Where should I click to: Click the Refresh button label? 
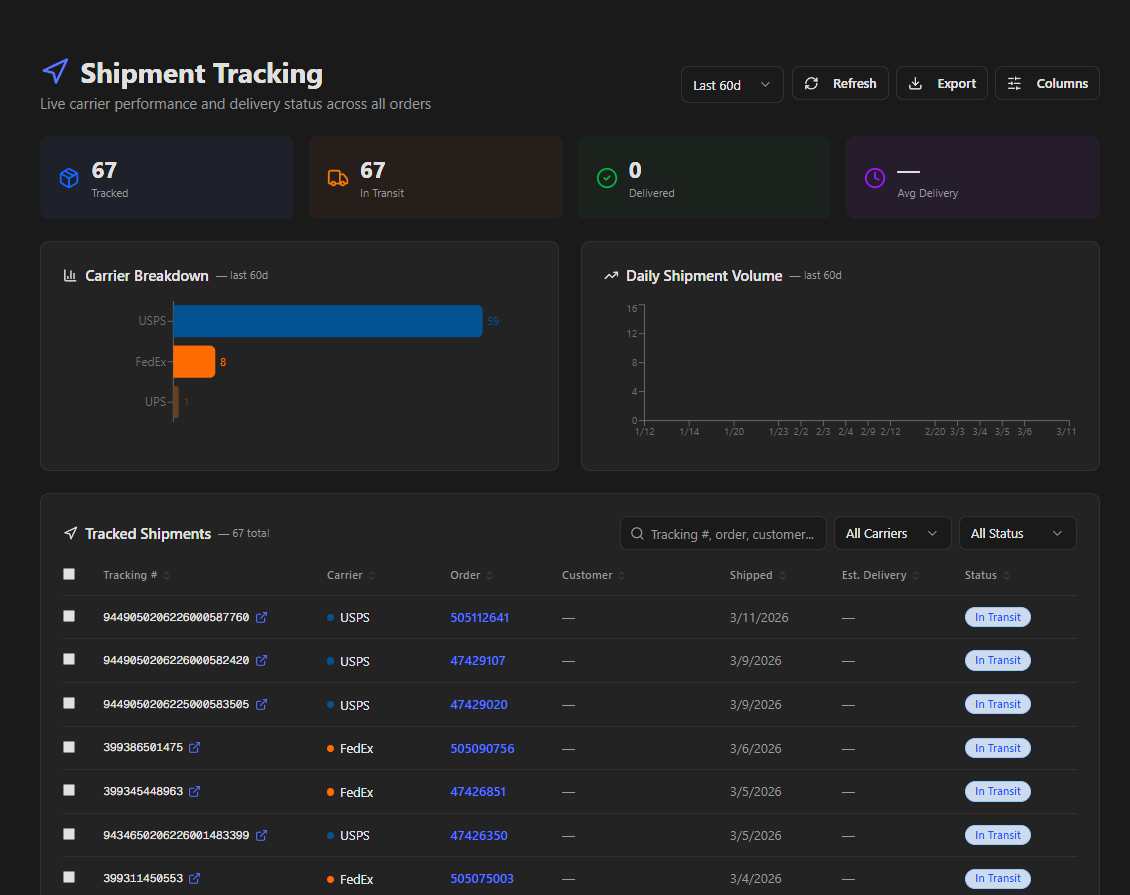click(855, 84)
